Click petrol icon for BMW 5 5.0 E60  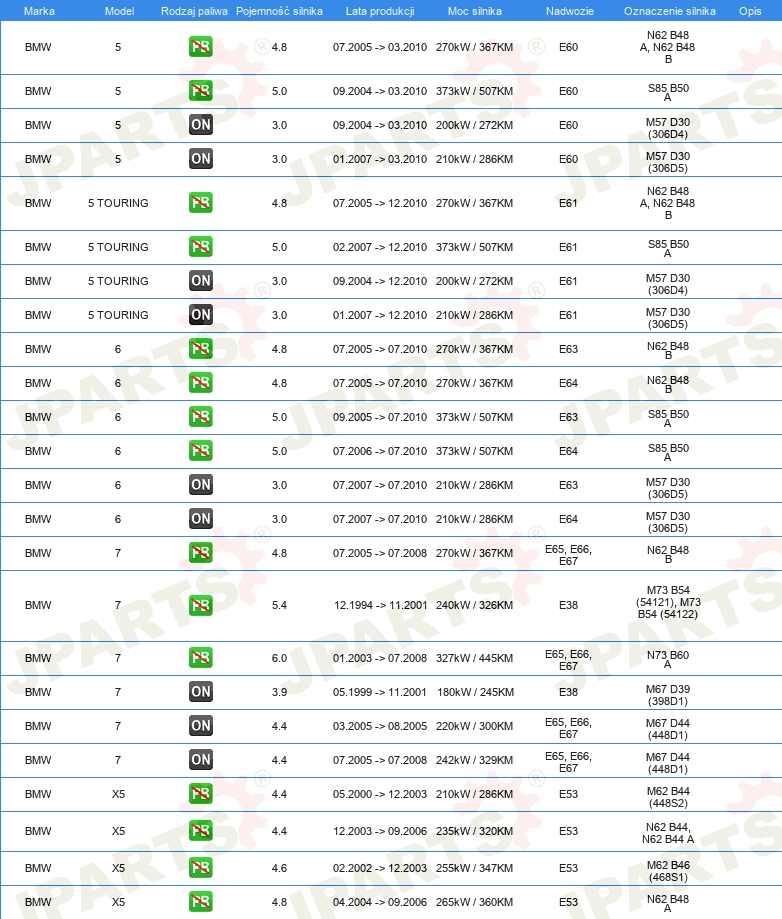(200, 91)
